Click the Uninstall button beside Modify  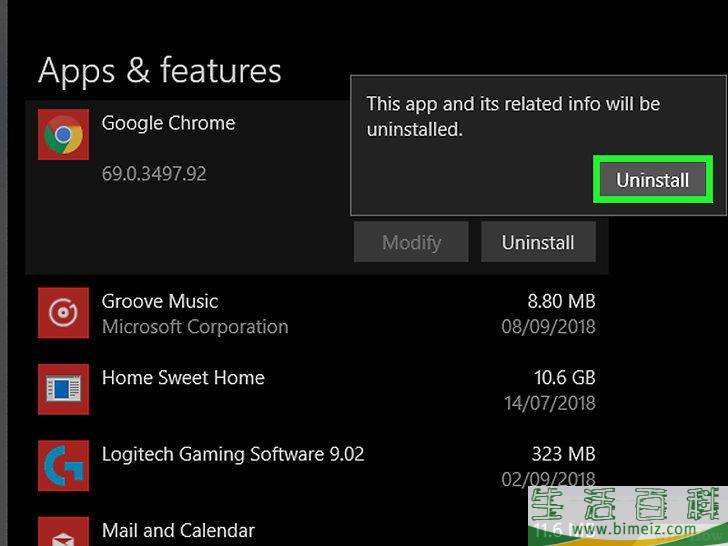point(538,242)
